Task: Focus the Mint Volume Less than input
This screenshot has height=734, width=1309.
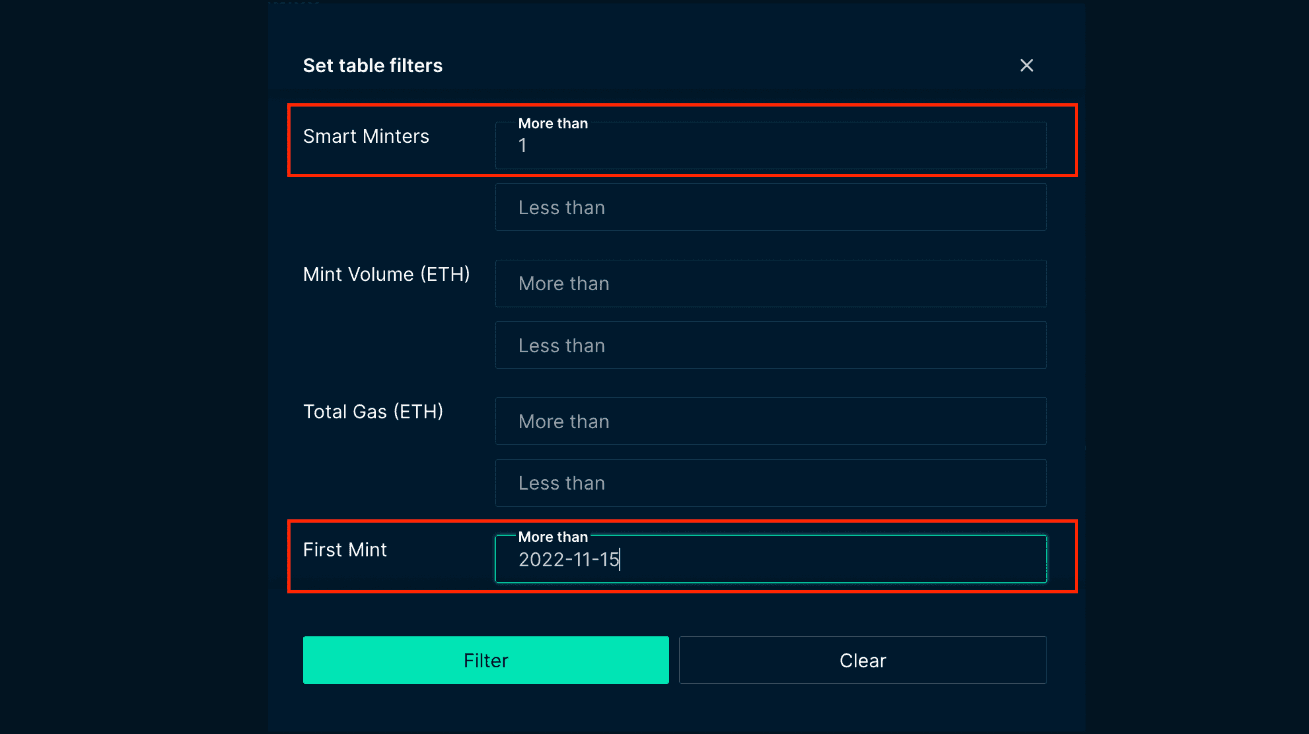Action: 770,345
